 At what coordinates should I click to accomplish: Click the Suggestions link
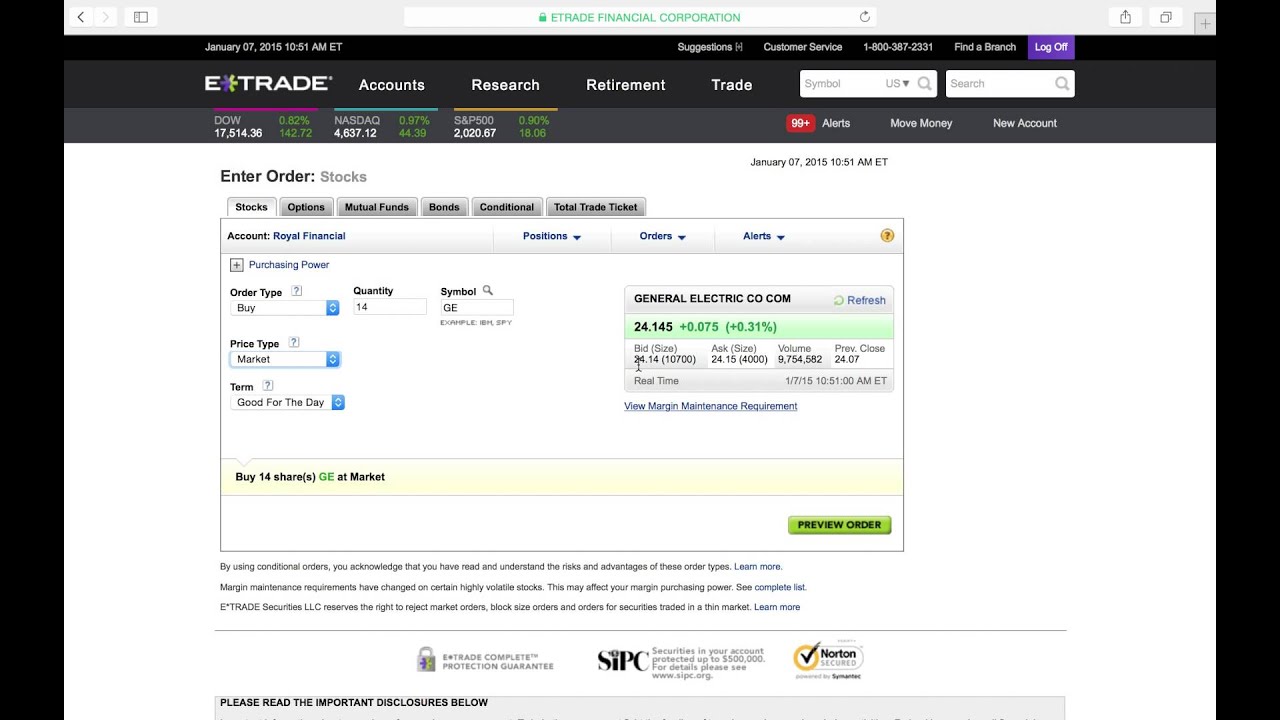click(x=710, y=47)
